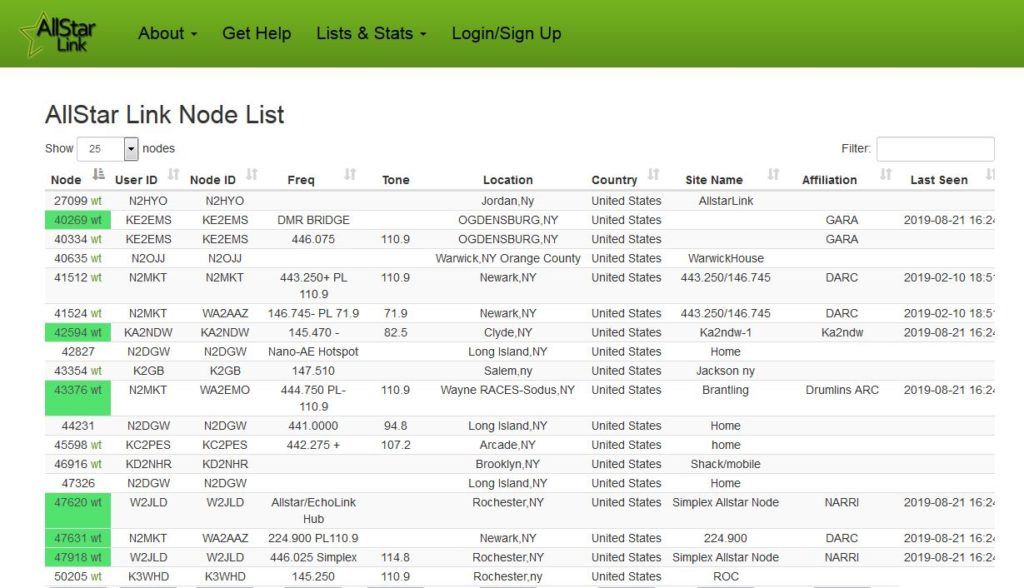Click the AllStar Link logo
The height and width of the screenshot is (588, 1024).
coord(58,34)
